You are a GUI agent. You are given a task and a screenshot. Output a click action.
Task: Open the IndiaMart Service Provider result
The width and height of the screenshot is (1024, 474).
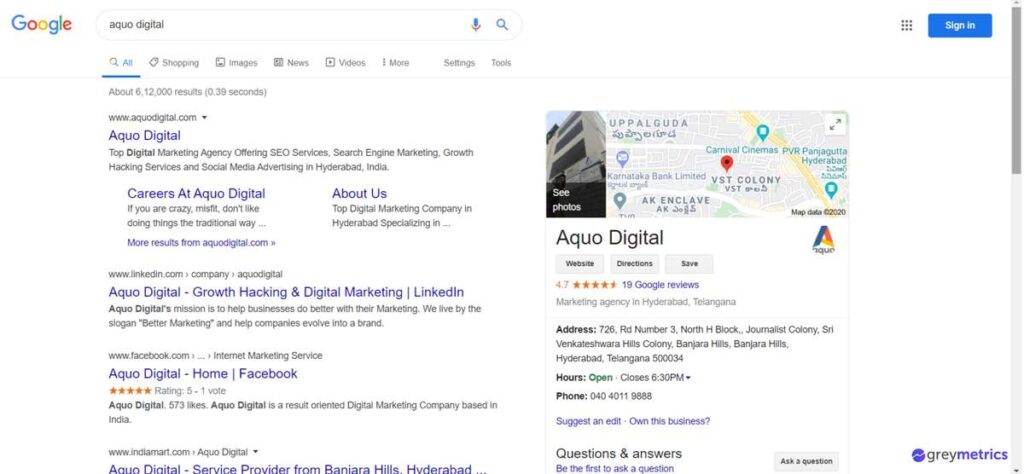point(298,467)
